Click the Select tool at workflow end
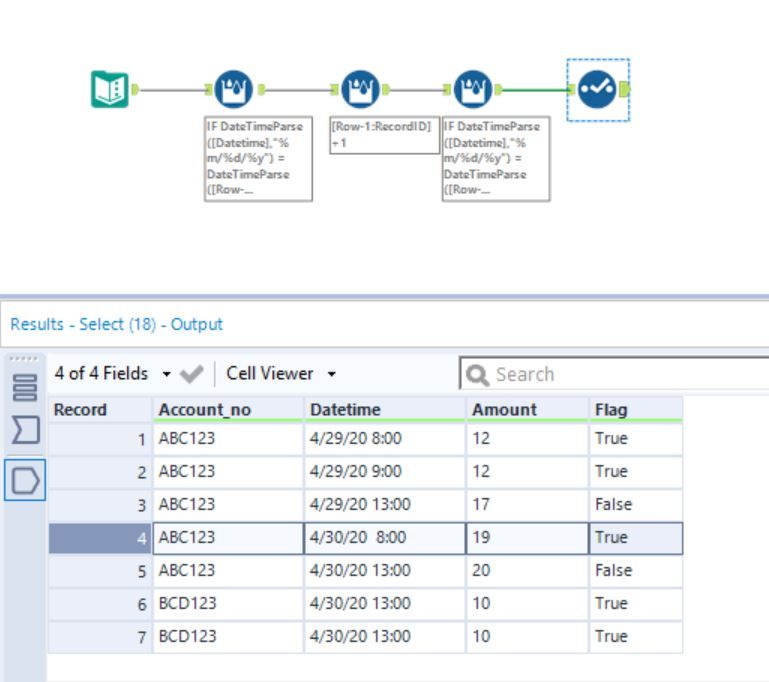The image size is (769, 682). click(x=597, y=89)
